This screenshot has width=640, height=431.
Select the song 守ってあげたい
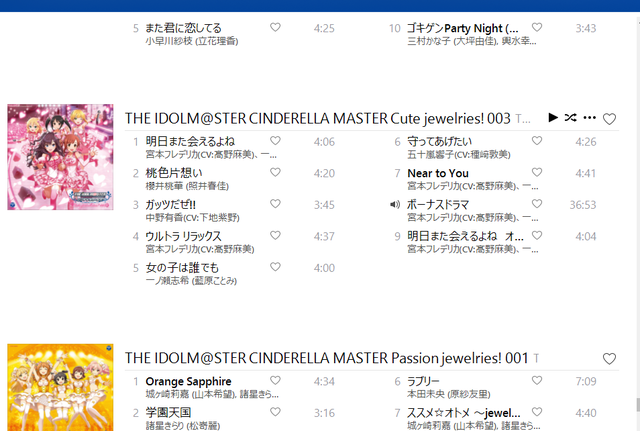coord(440,141)
